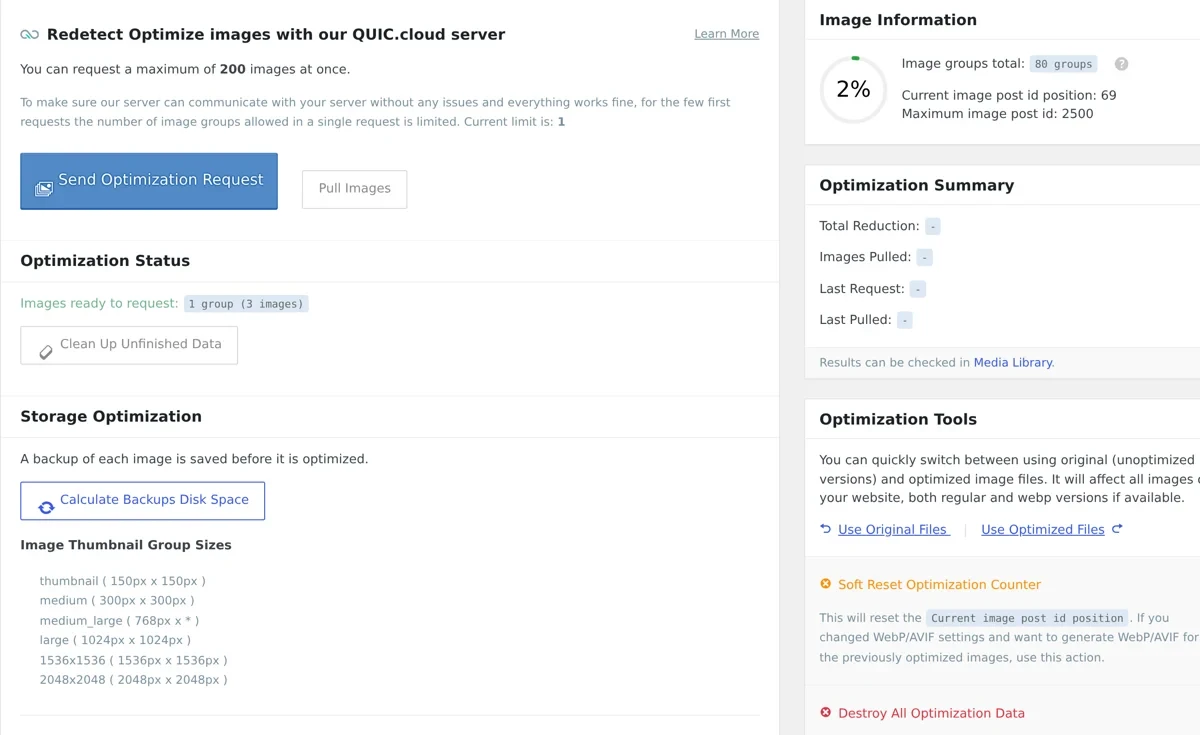Click the Redetect link icon beside heading
The width and height of the screenshot is (1200, 735).
click(30, 34)
